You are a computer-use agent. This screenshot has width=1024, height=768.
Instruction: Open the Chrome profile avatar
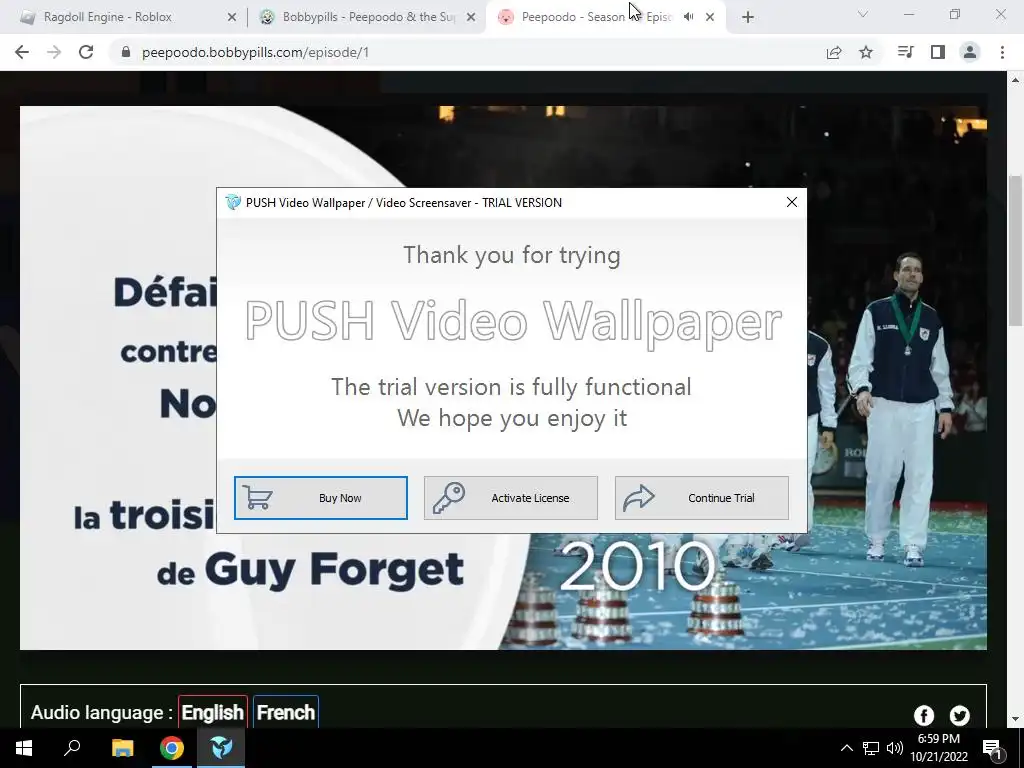pyautogui.click(x=970, y=52)
